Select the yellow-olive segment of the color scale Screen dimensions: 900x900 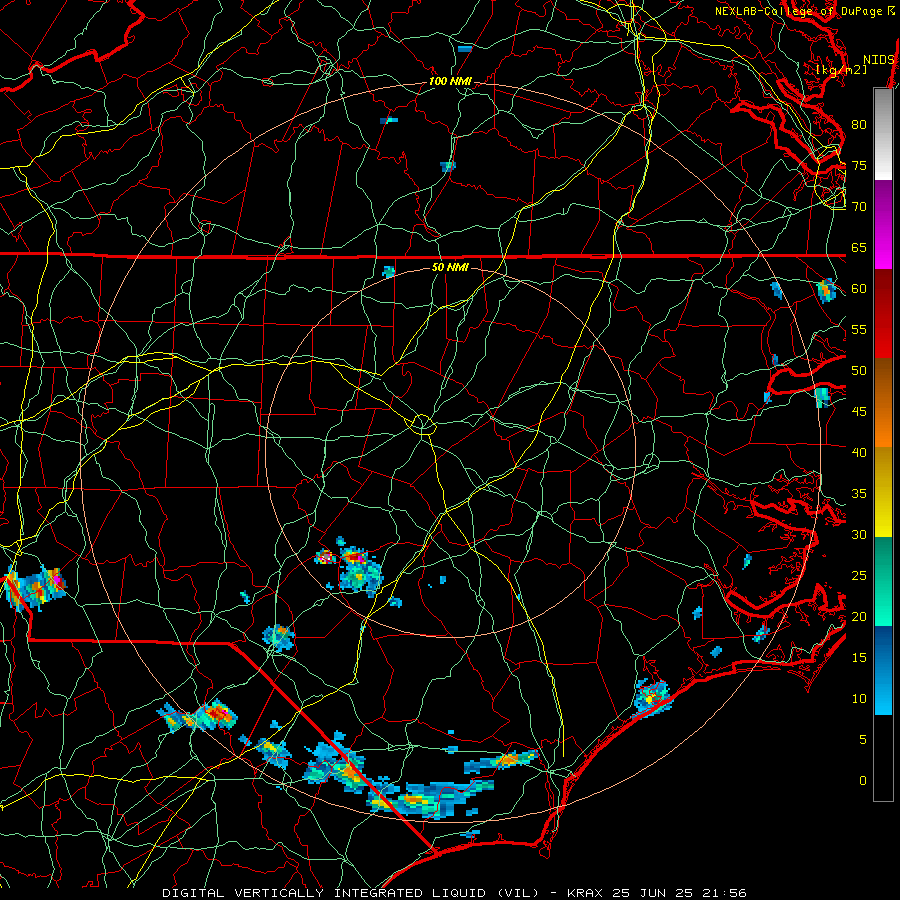click(x=883, y=492)
